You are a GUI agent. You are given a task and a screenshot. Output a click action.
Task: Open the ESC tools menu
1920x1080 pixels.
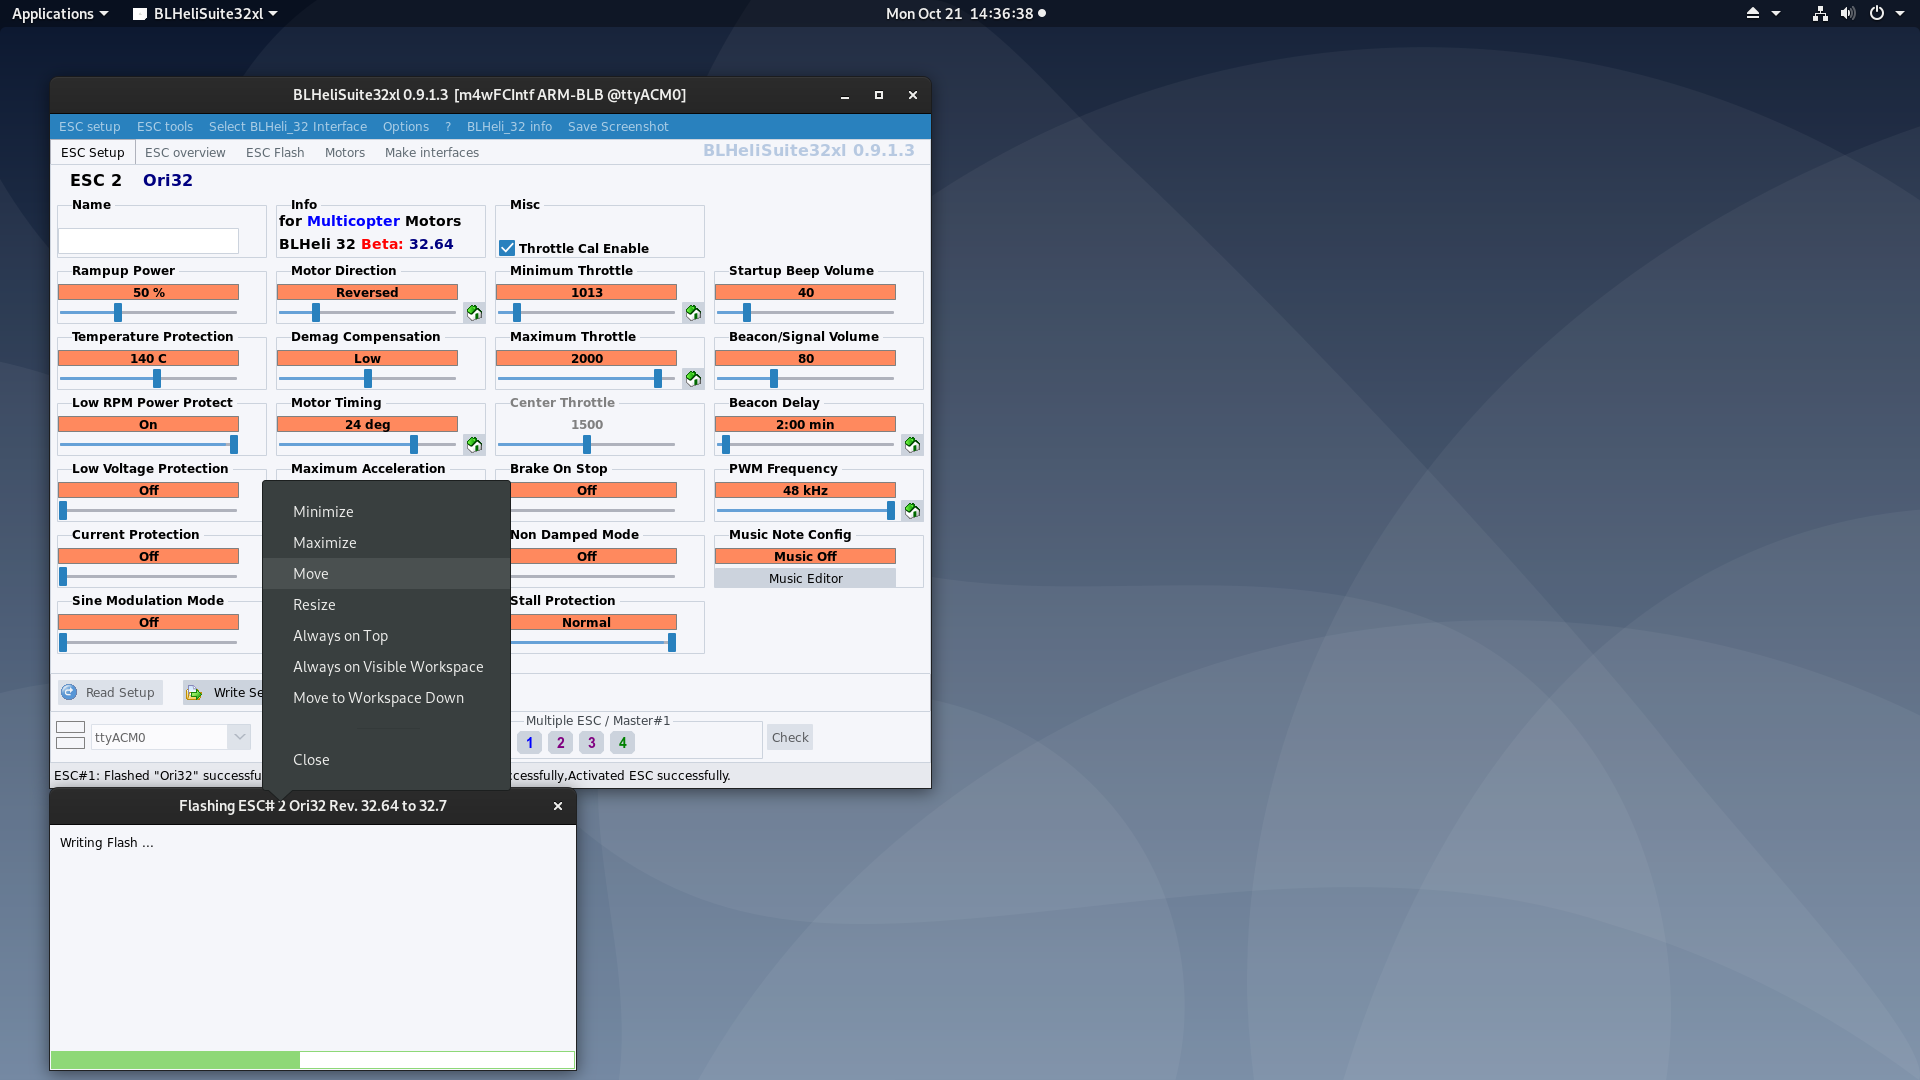165,126
